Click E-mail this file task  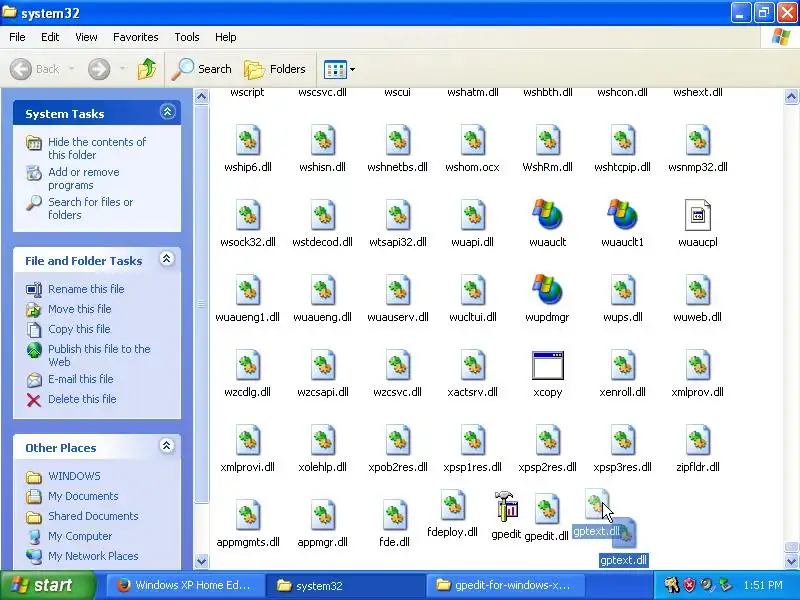(81, 379)
